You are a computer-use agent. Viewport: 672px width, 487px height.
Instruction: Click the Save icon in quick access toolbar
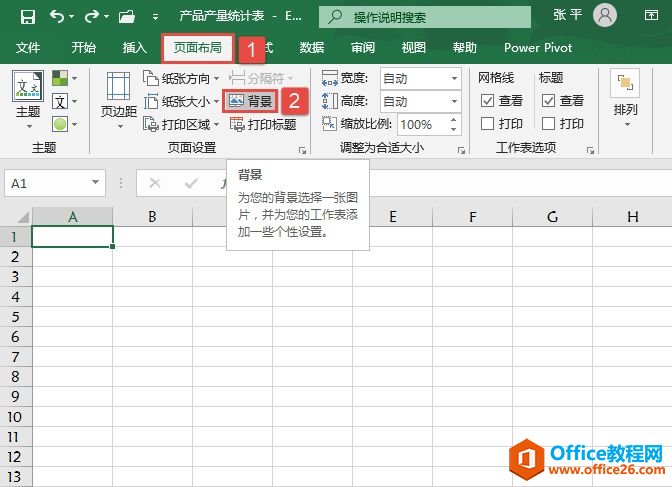tap(28, 17)
